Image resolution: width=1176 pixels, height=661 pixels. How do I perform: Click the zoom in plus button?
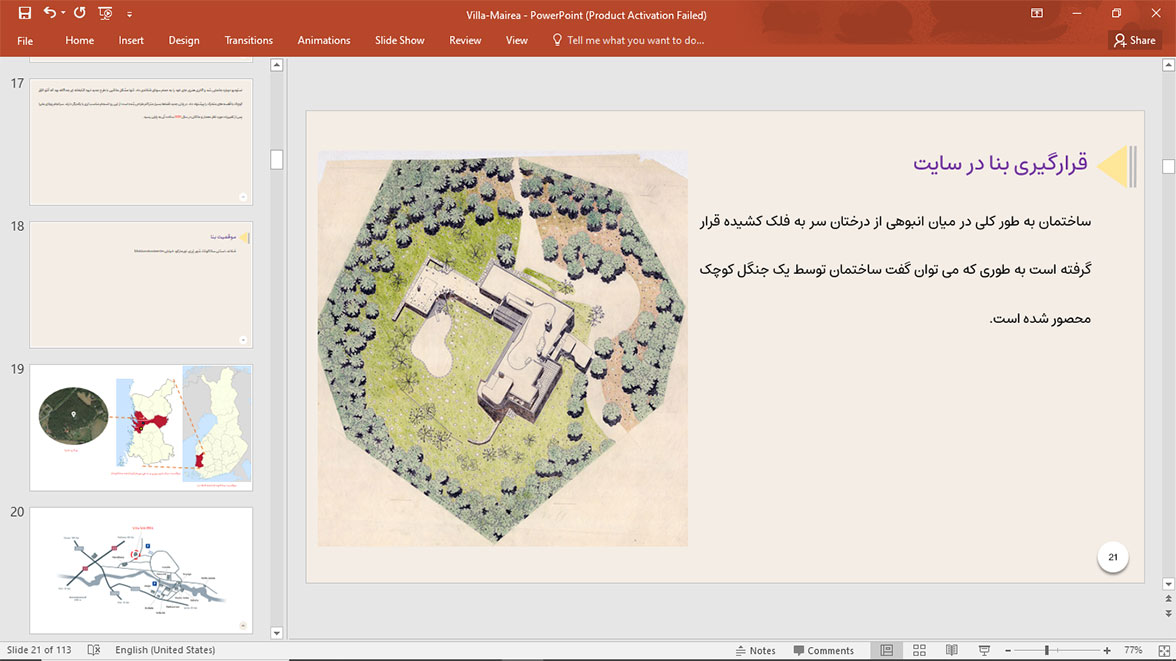[1107, 650]
